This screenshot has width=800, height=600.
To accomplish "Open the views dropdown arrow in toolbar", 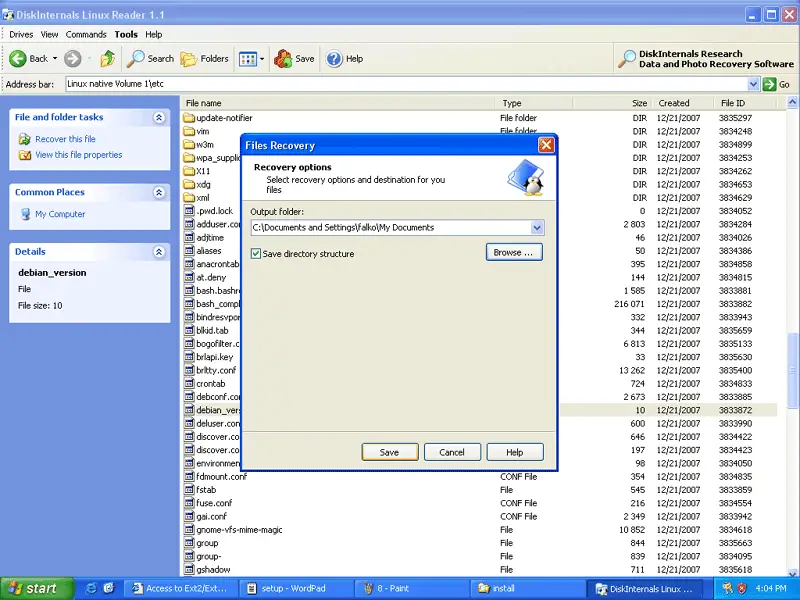I will pyautogui.click(x=262, y=59).
